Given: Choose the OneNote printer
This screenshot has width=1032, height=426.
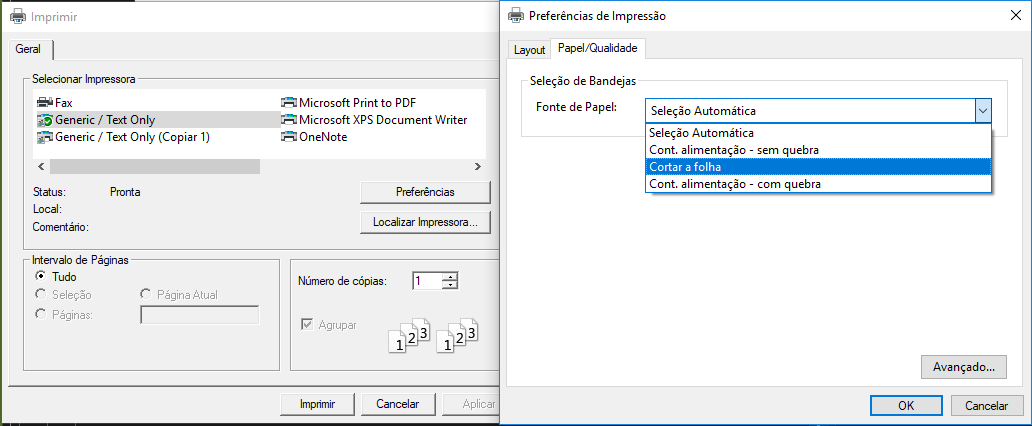Looking at the screenshot, I should tap(315, 137).
